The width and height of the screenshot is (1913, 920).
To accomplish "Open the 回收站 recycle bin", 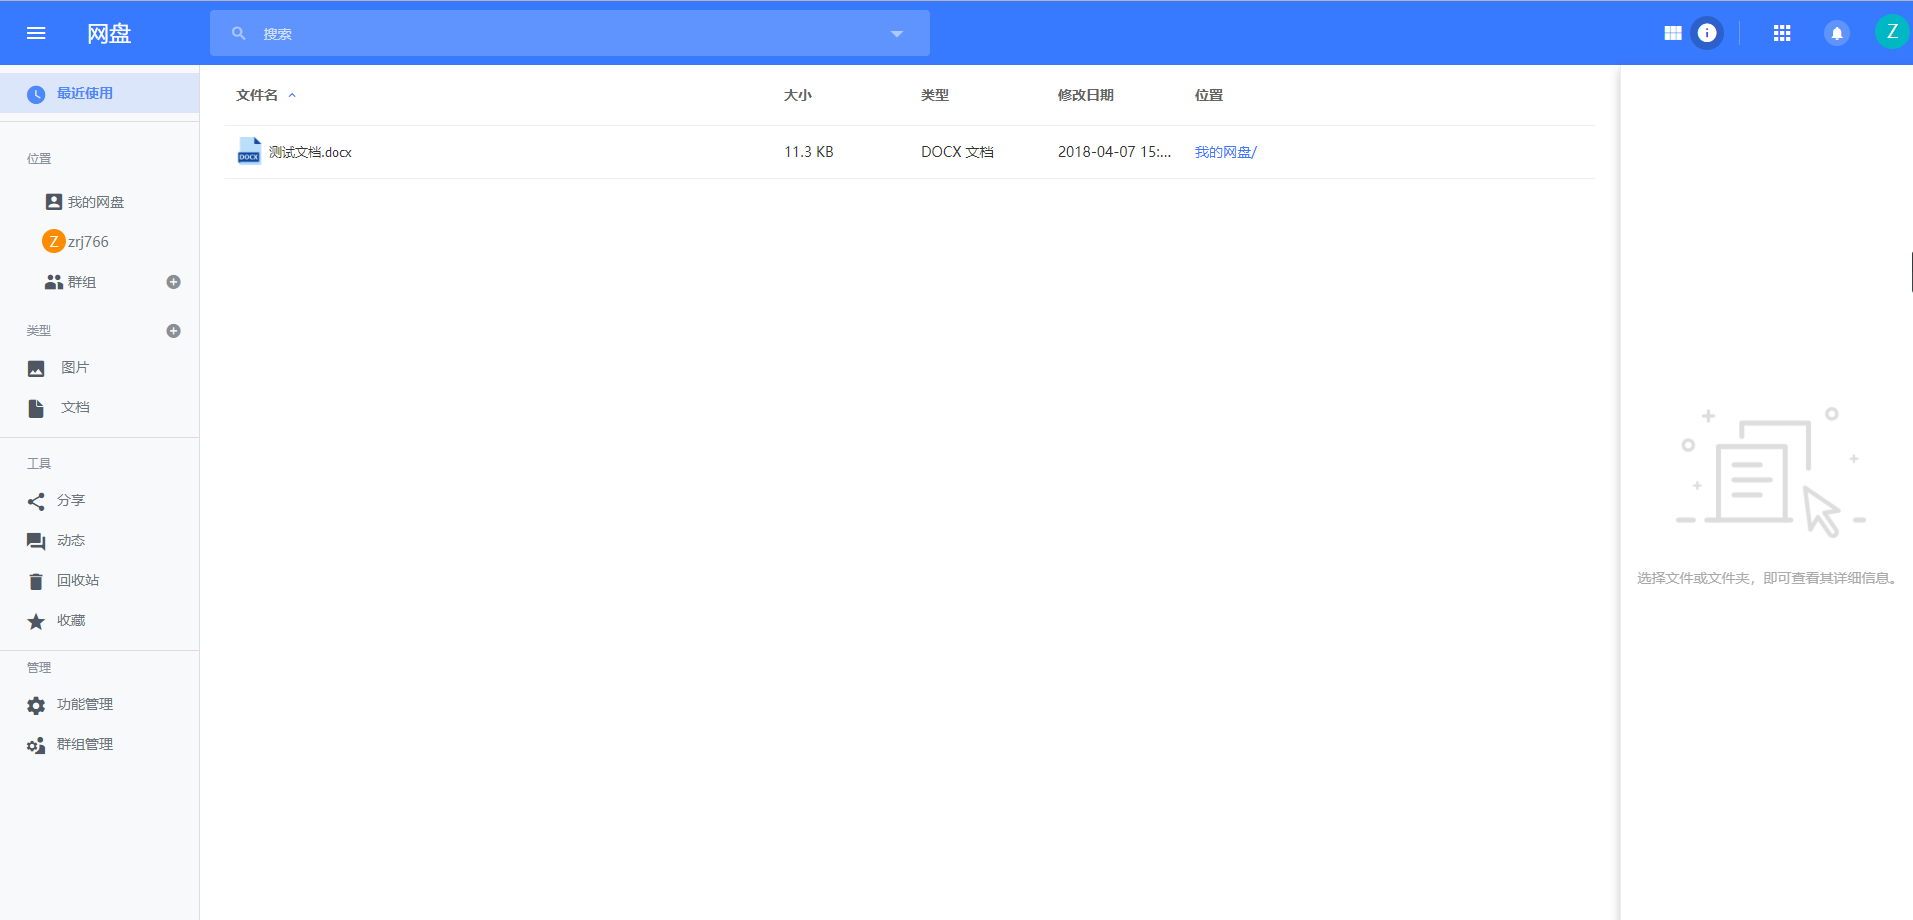I will 77,580.
